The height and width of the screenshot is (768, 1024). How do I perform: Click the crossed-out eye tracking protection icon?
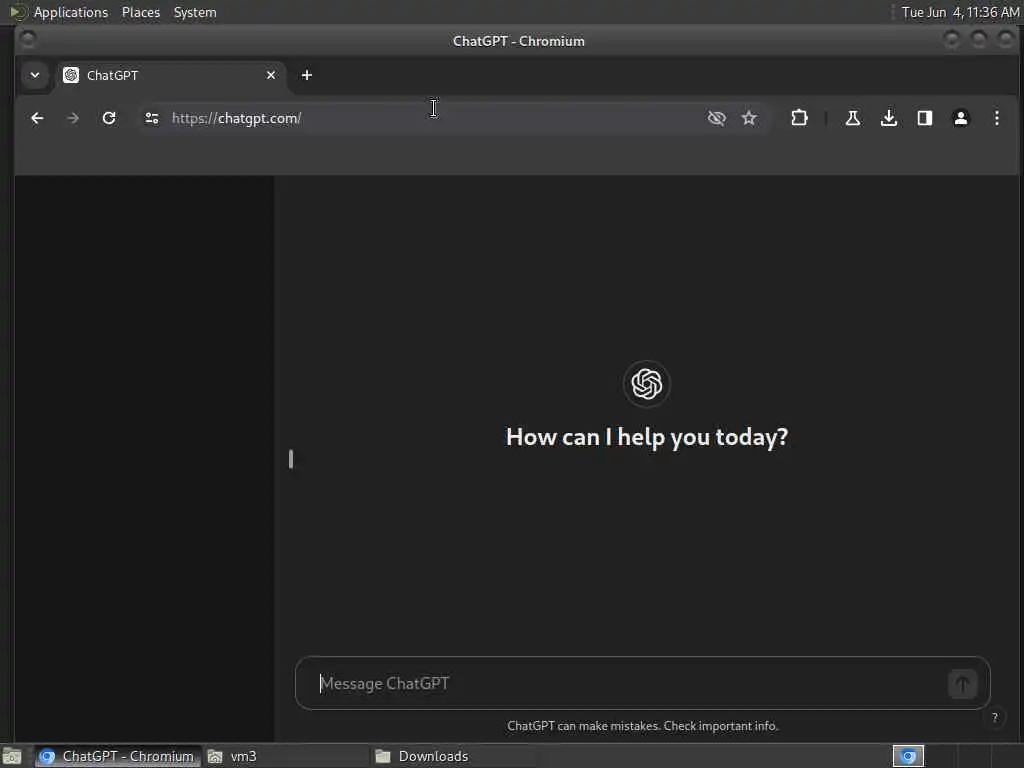(716, 118)
